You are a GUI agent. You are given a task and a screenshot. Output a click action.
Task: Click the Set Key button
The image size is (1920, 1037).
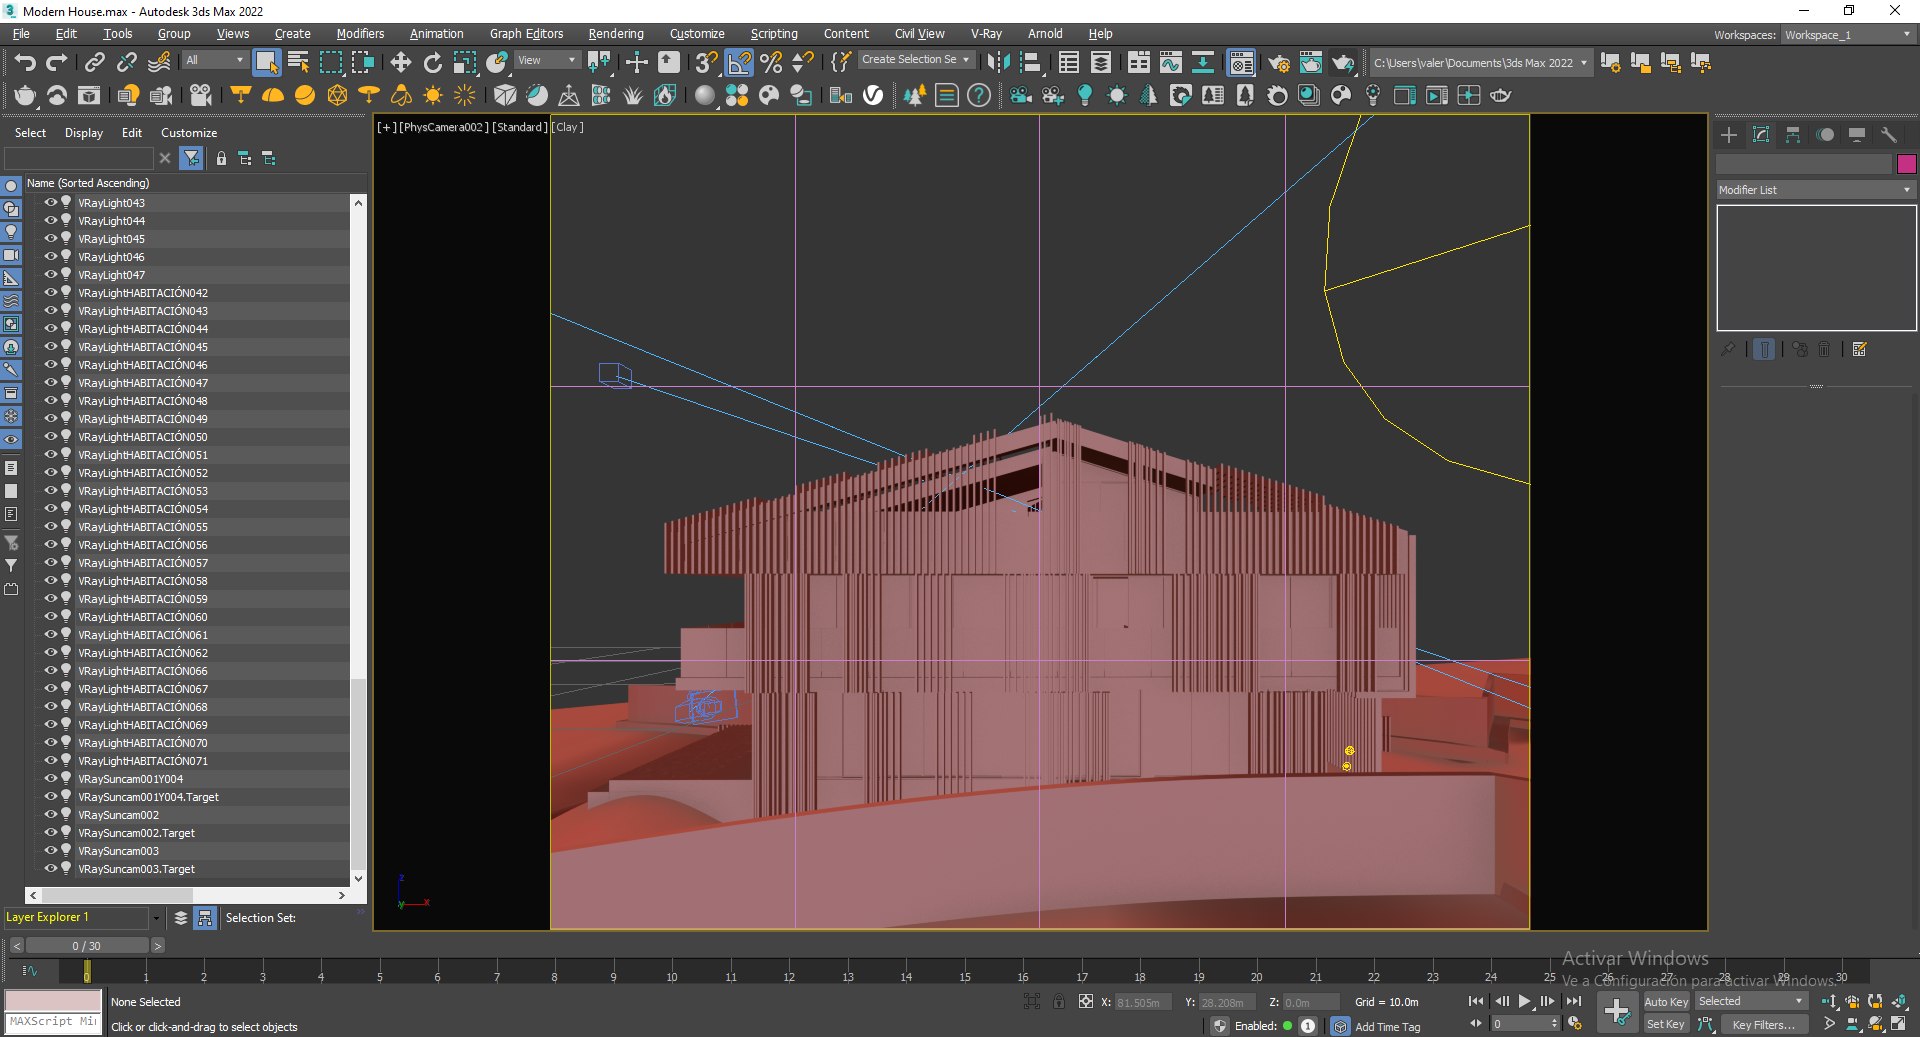pyautogui.click(x=1666, y=1024)
